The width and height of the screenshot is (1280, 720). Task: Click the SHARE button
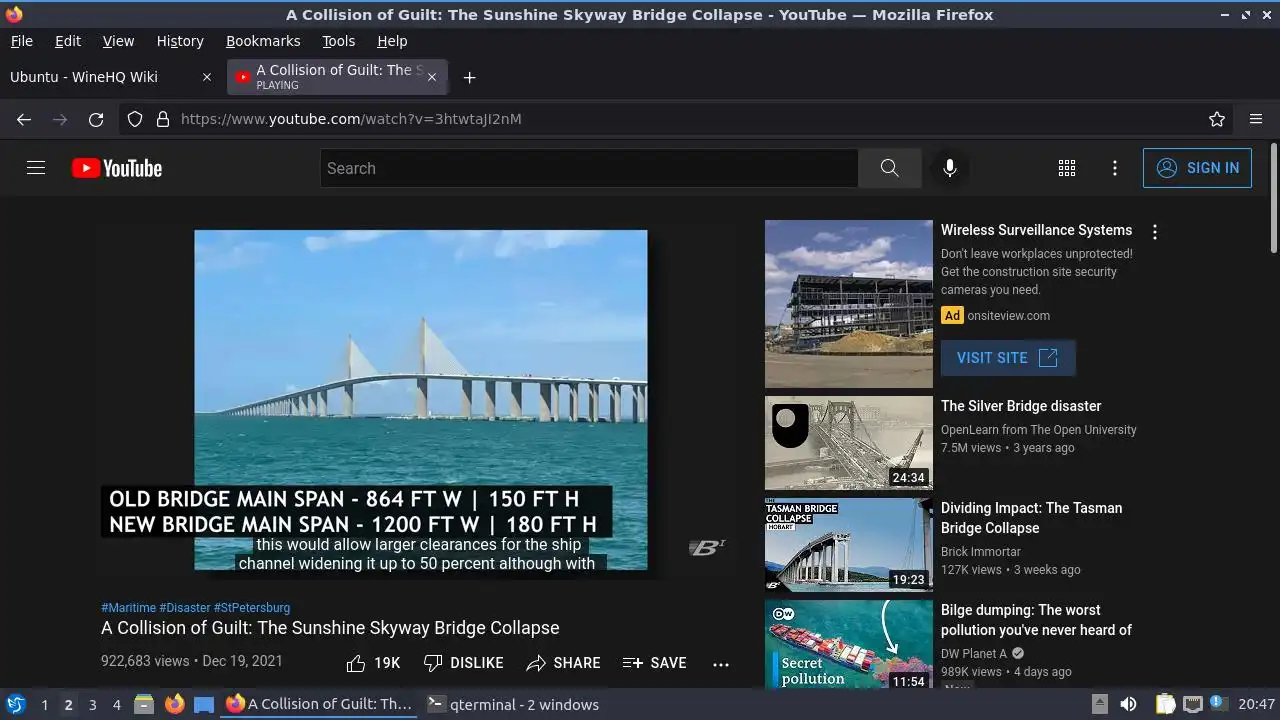point(563,663)
